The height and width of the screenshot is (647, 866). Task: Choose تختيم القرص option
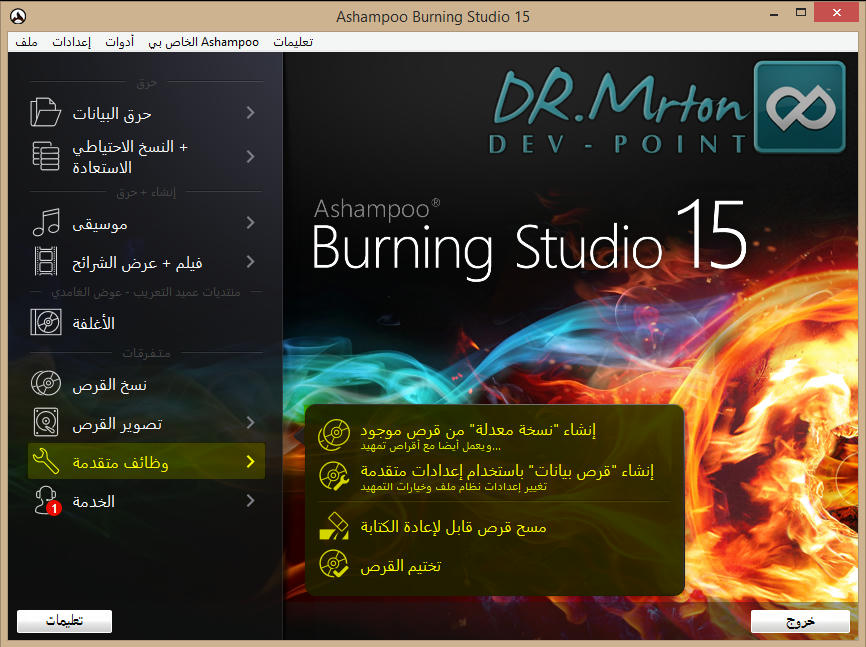pos(494,565)
